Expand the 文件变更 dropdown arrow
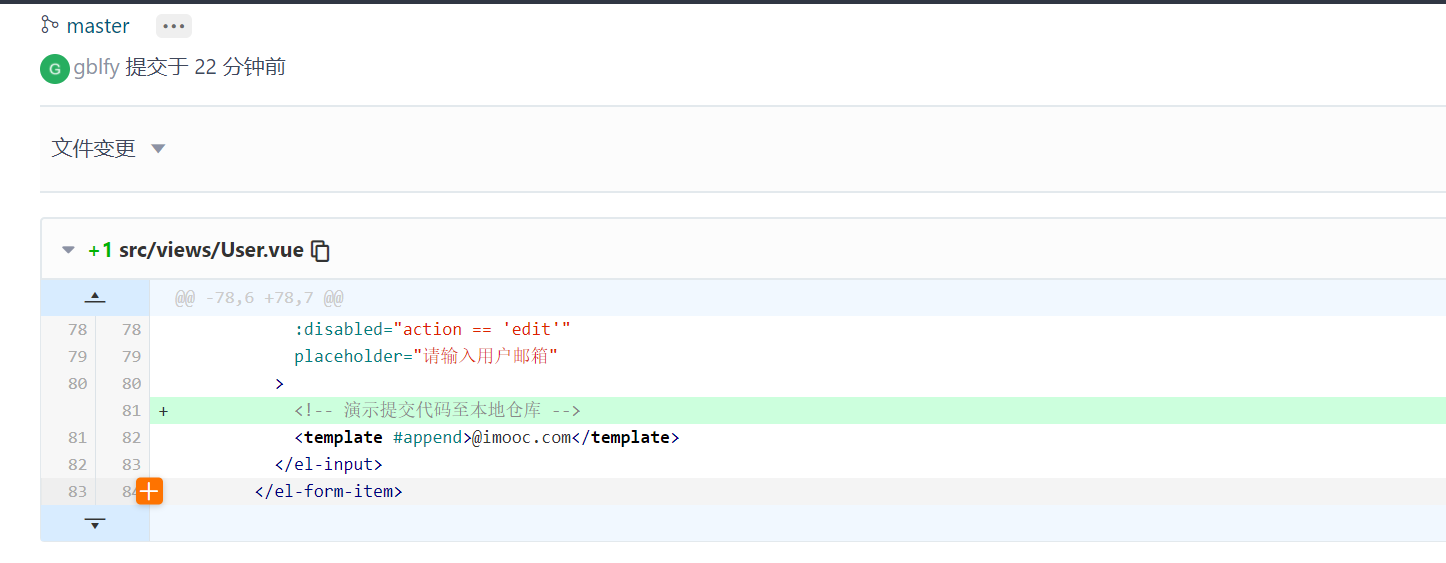Screen dimensions: 1446x563 (x=158, y=149)
